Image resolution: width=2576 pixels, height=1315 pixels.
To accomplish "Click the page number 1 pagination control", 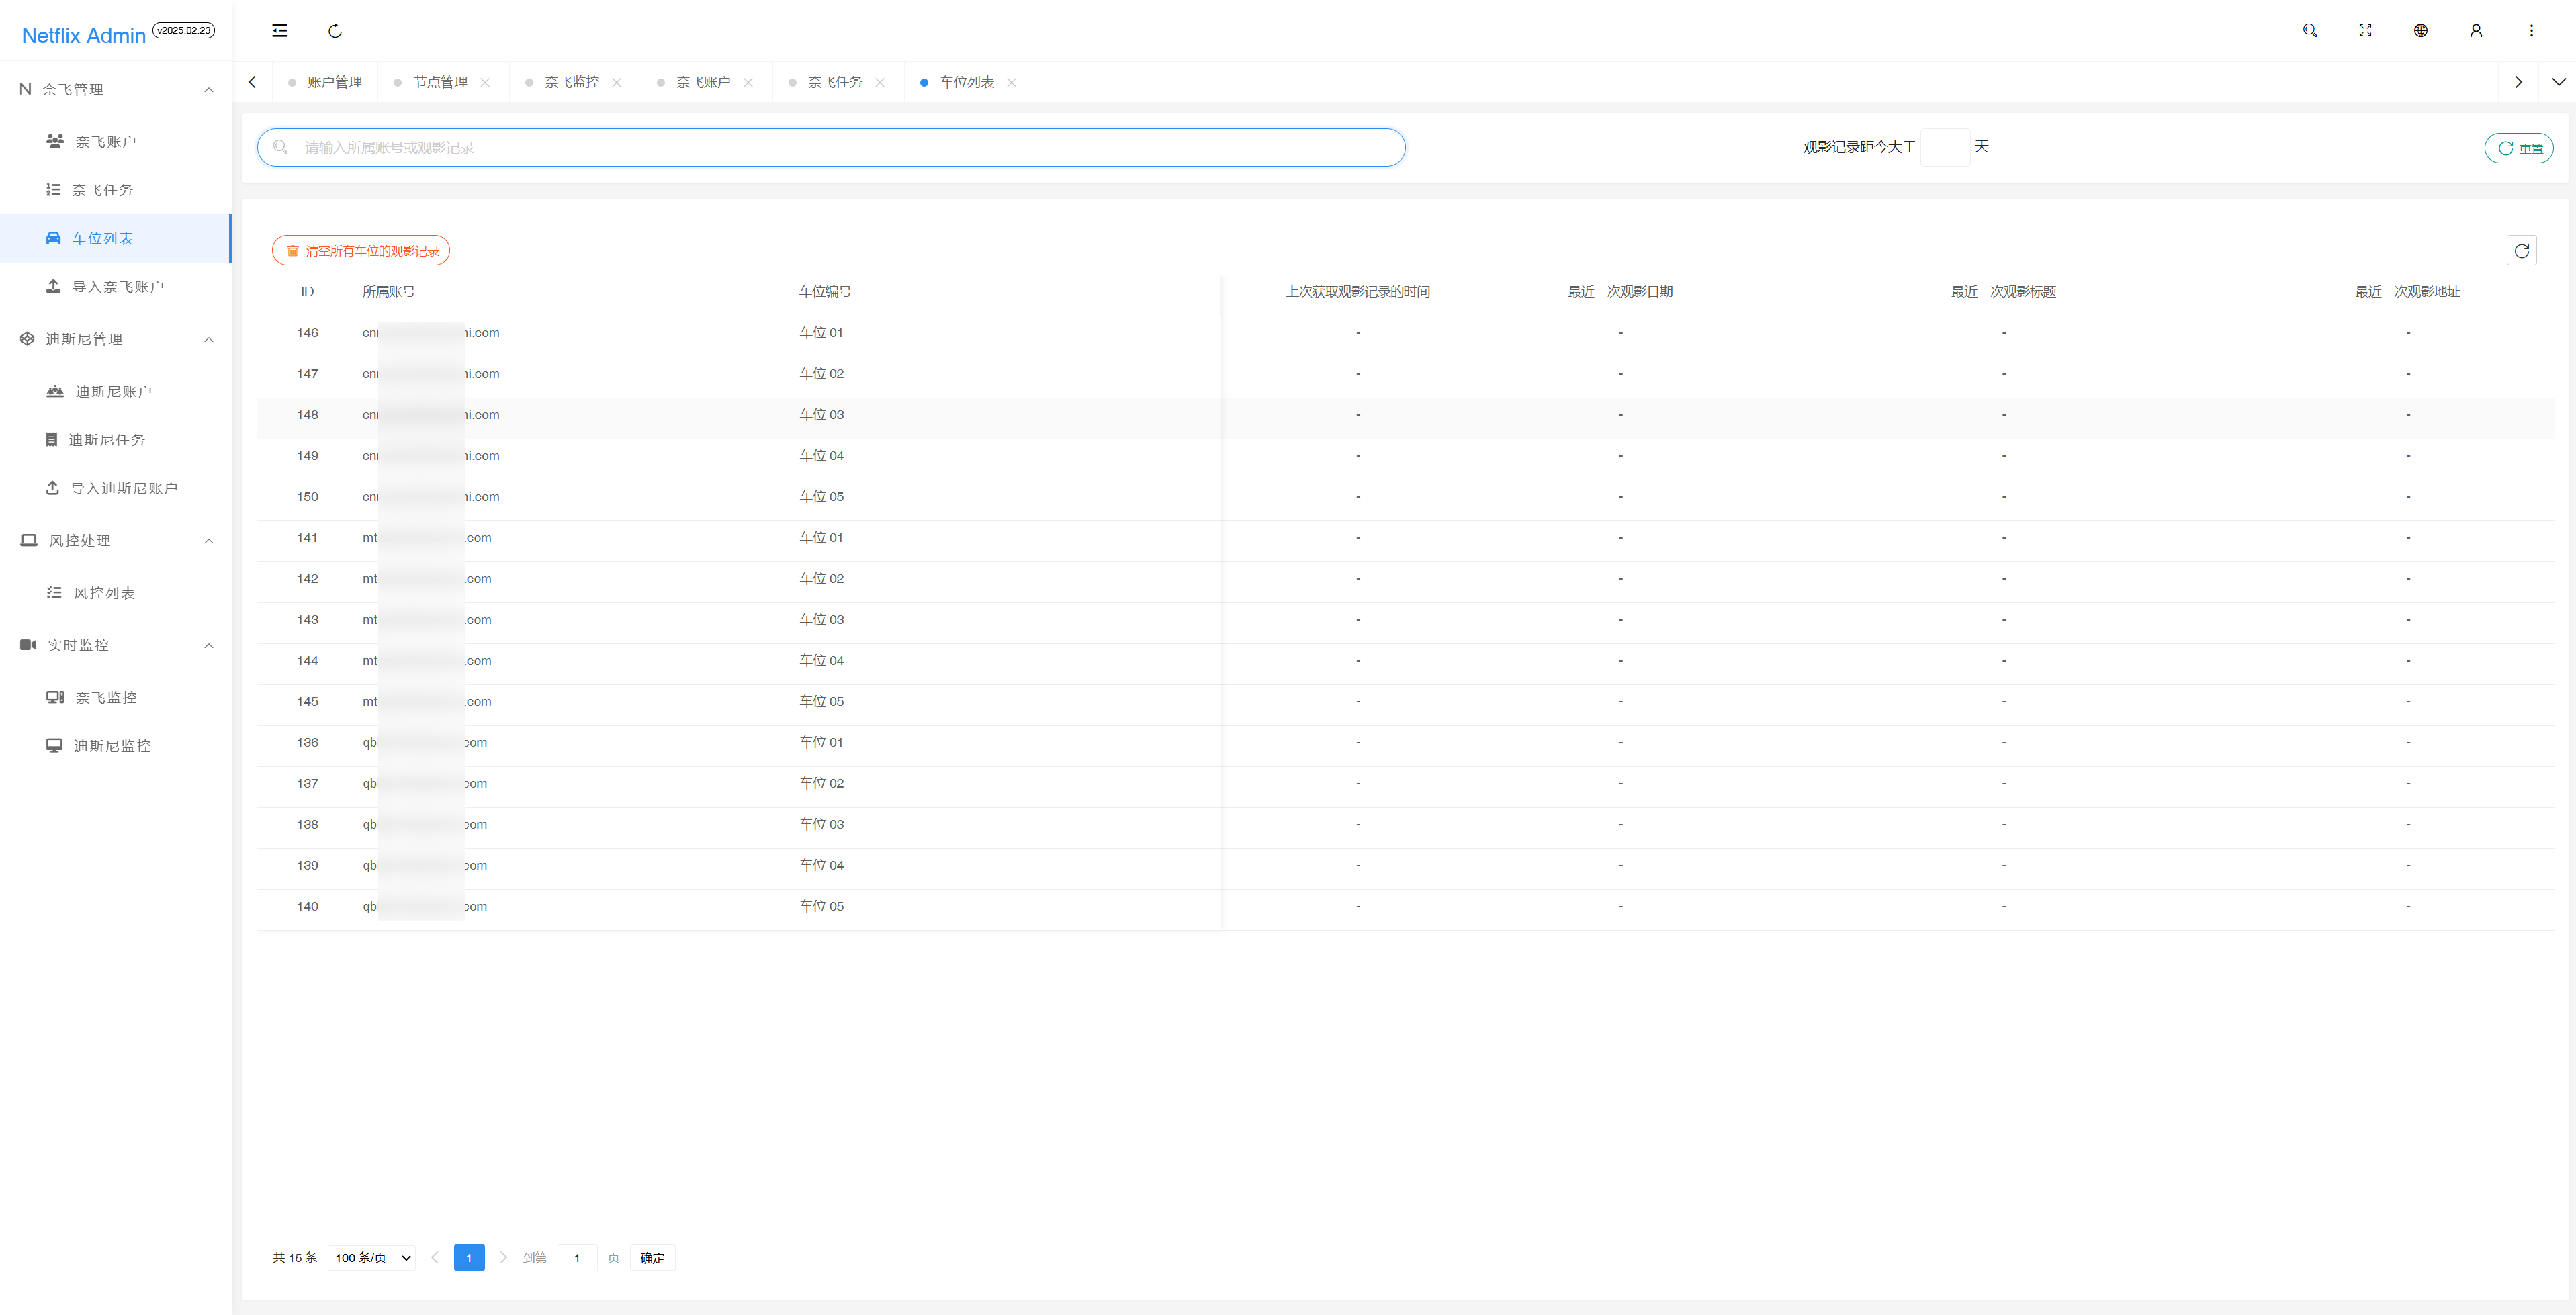I will pyautogui.click(x=470, y=1258).
